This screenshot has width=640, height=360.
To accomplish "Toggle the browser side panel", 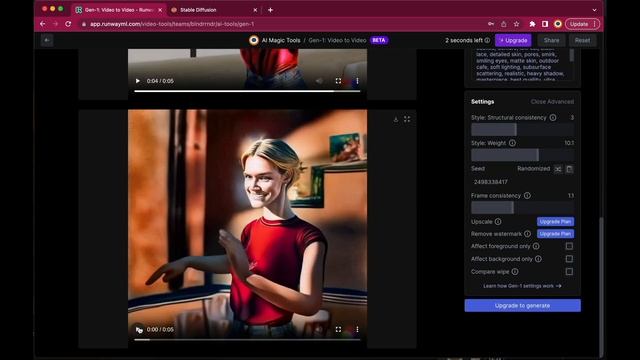I will (x=545, y=24).
